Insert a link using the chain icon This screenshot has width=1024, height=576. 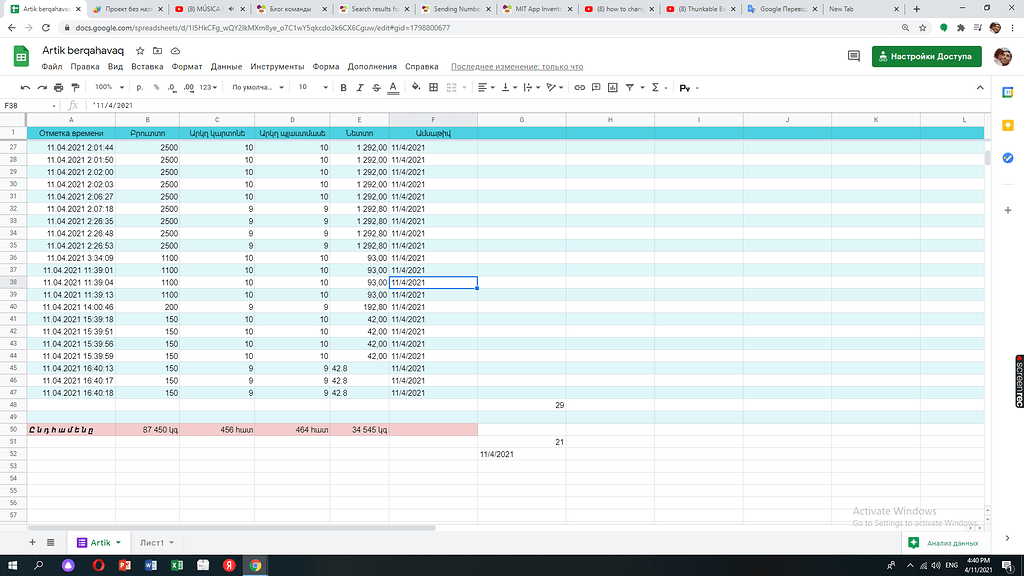579,88
